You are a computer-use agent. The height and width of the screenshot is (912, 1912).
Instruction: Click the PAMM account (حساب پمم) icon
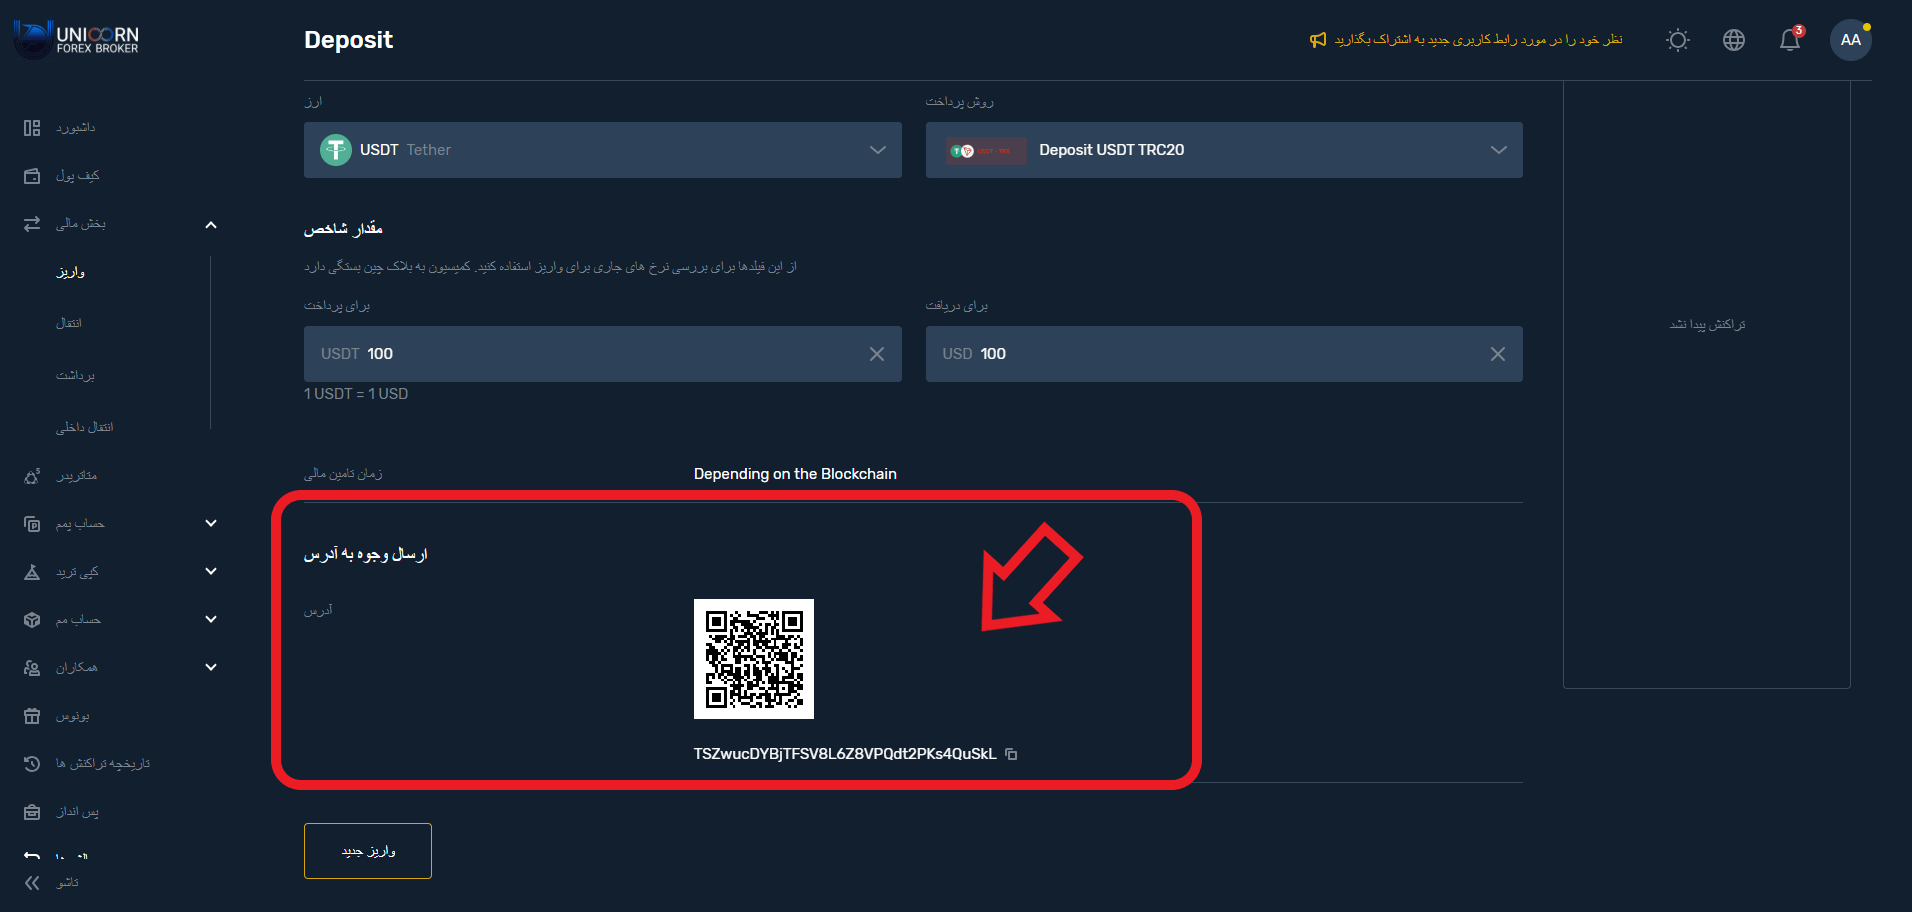click(32, 524)
